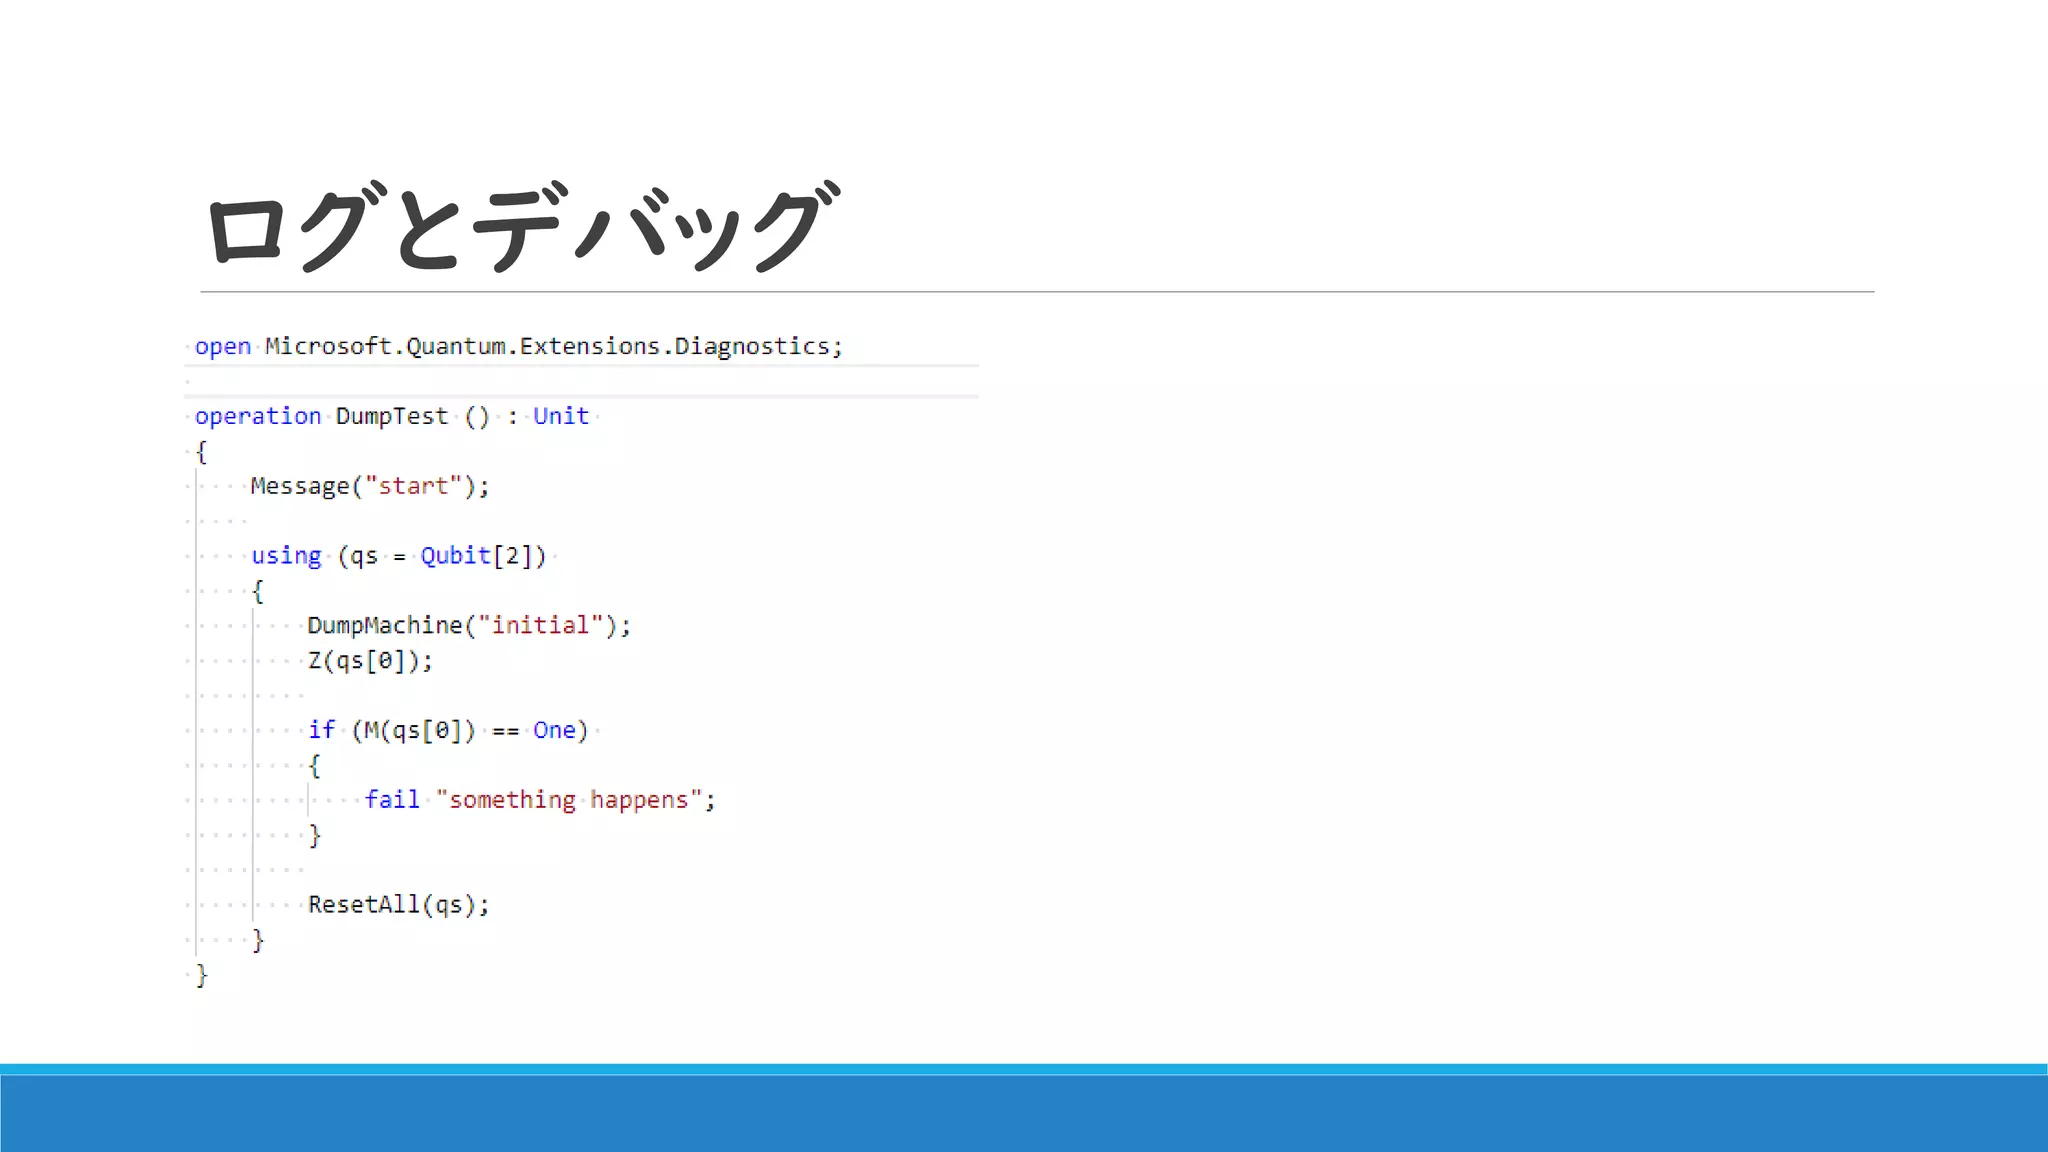Screen dimensions: 2048x1152
Task: Click the ResetAll(qs) statement
Action: [x=398, y=905]
